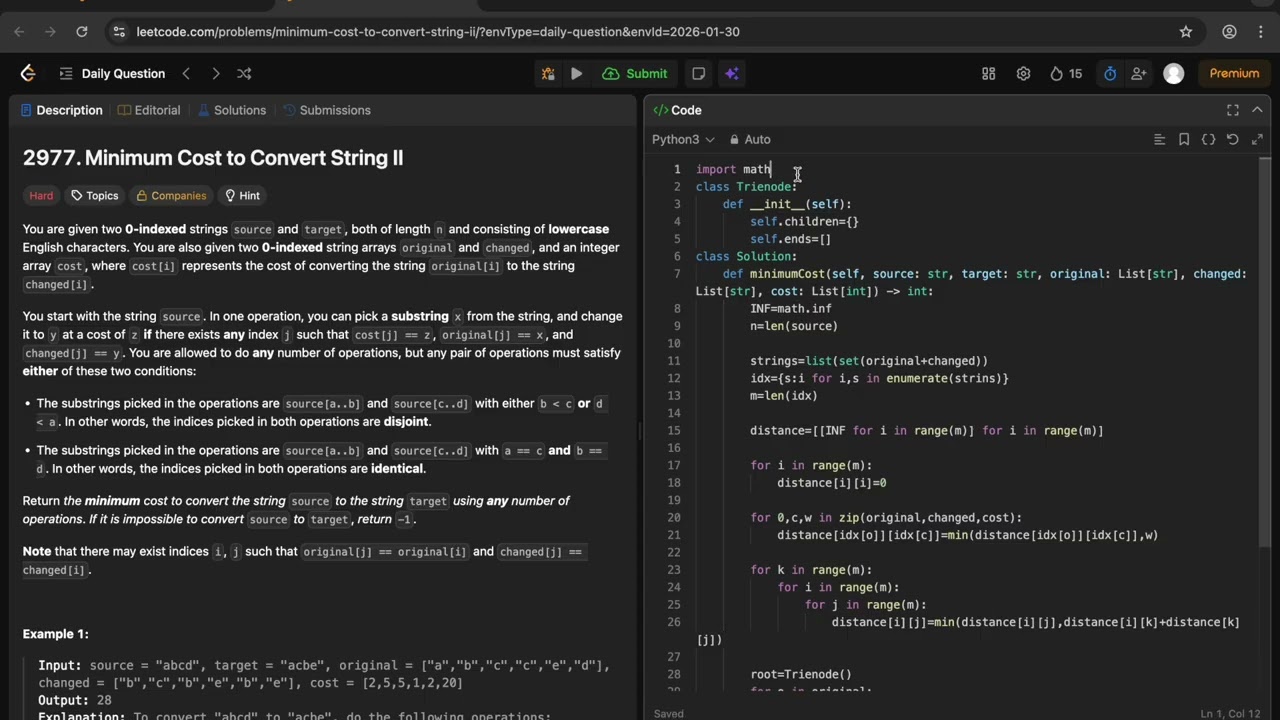Switch to the Description tab

point(61,110)
